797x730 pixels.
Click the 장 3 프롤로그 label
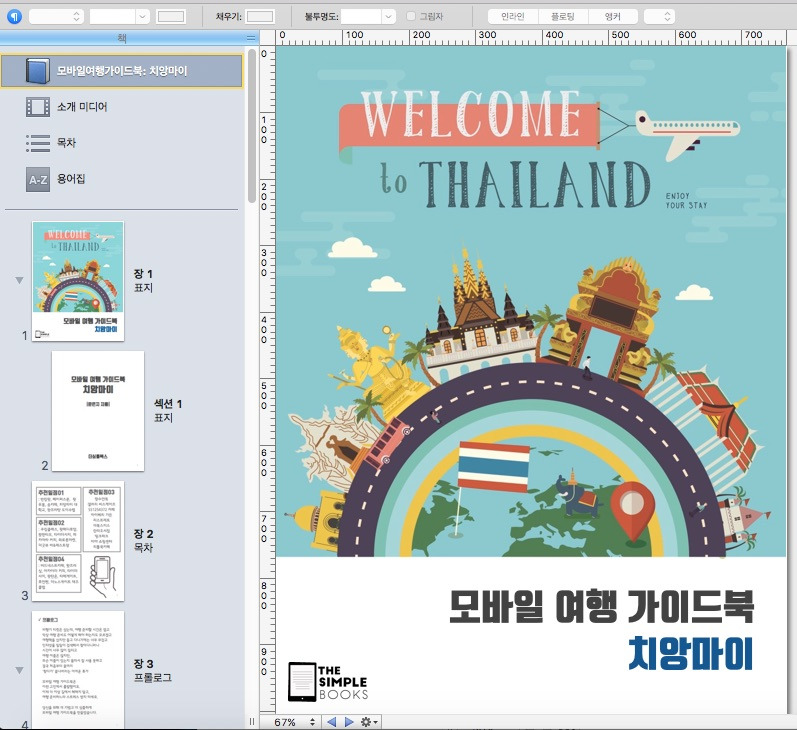click(152, 671)
